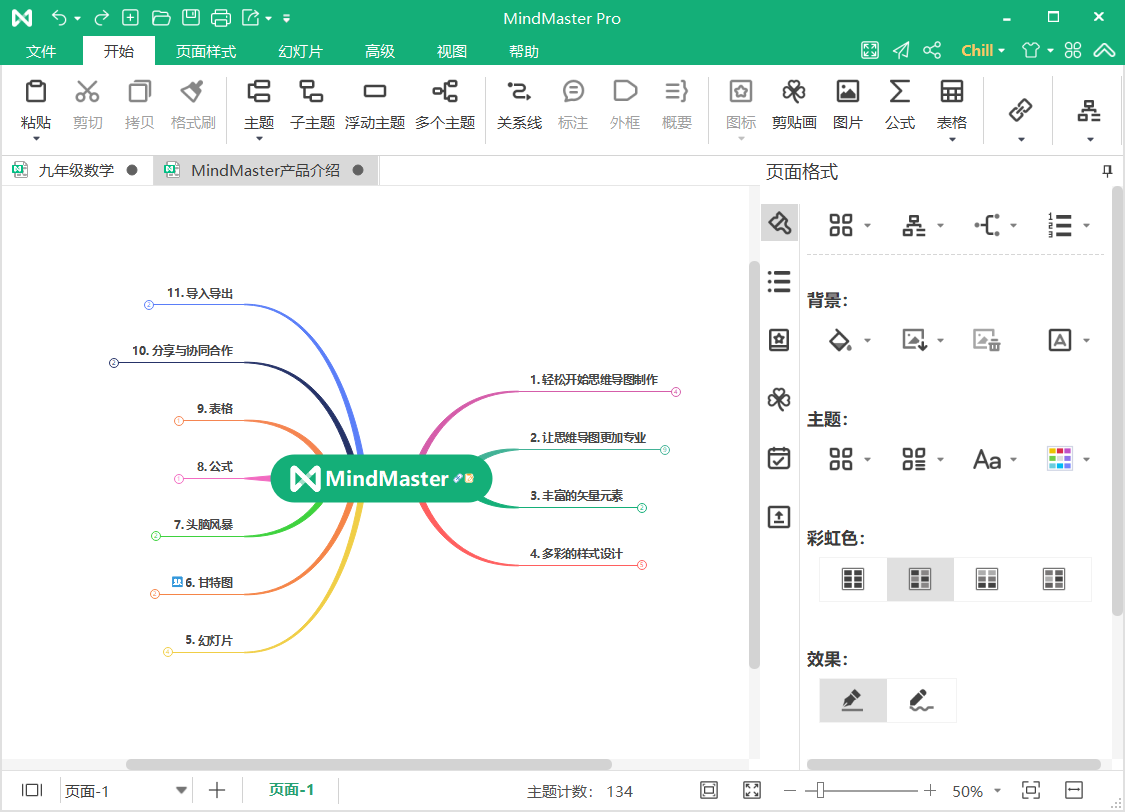The height and width of the screenshot is (812, 1125).
Task: Click the canvas horizontal scrollbar
Action: [369, 765]
